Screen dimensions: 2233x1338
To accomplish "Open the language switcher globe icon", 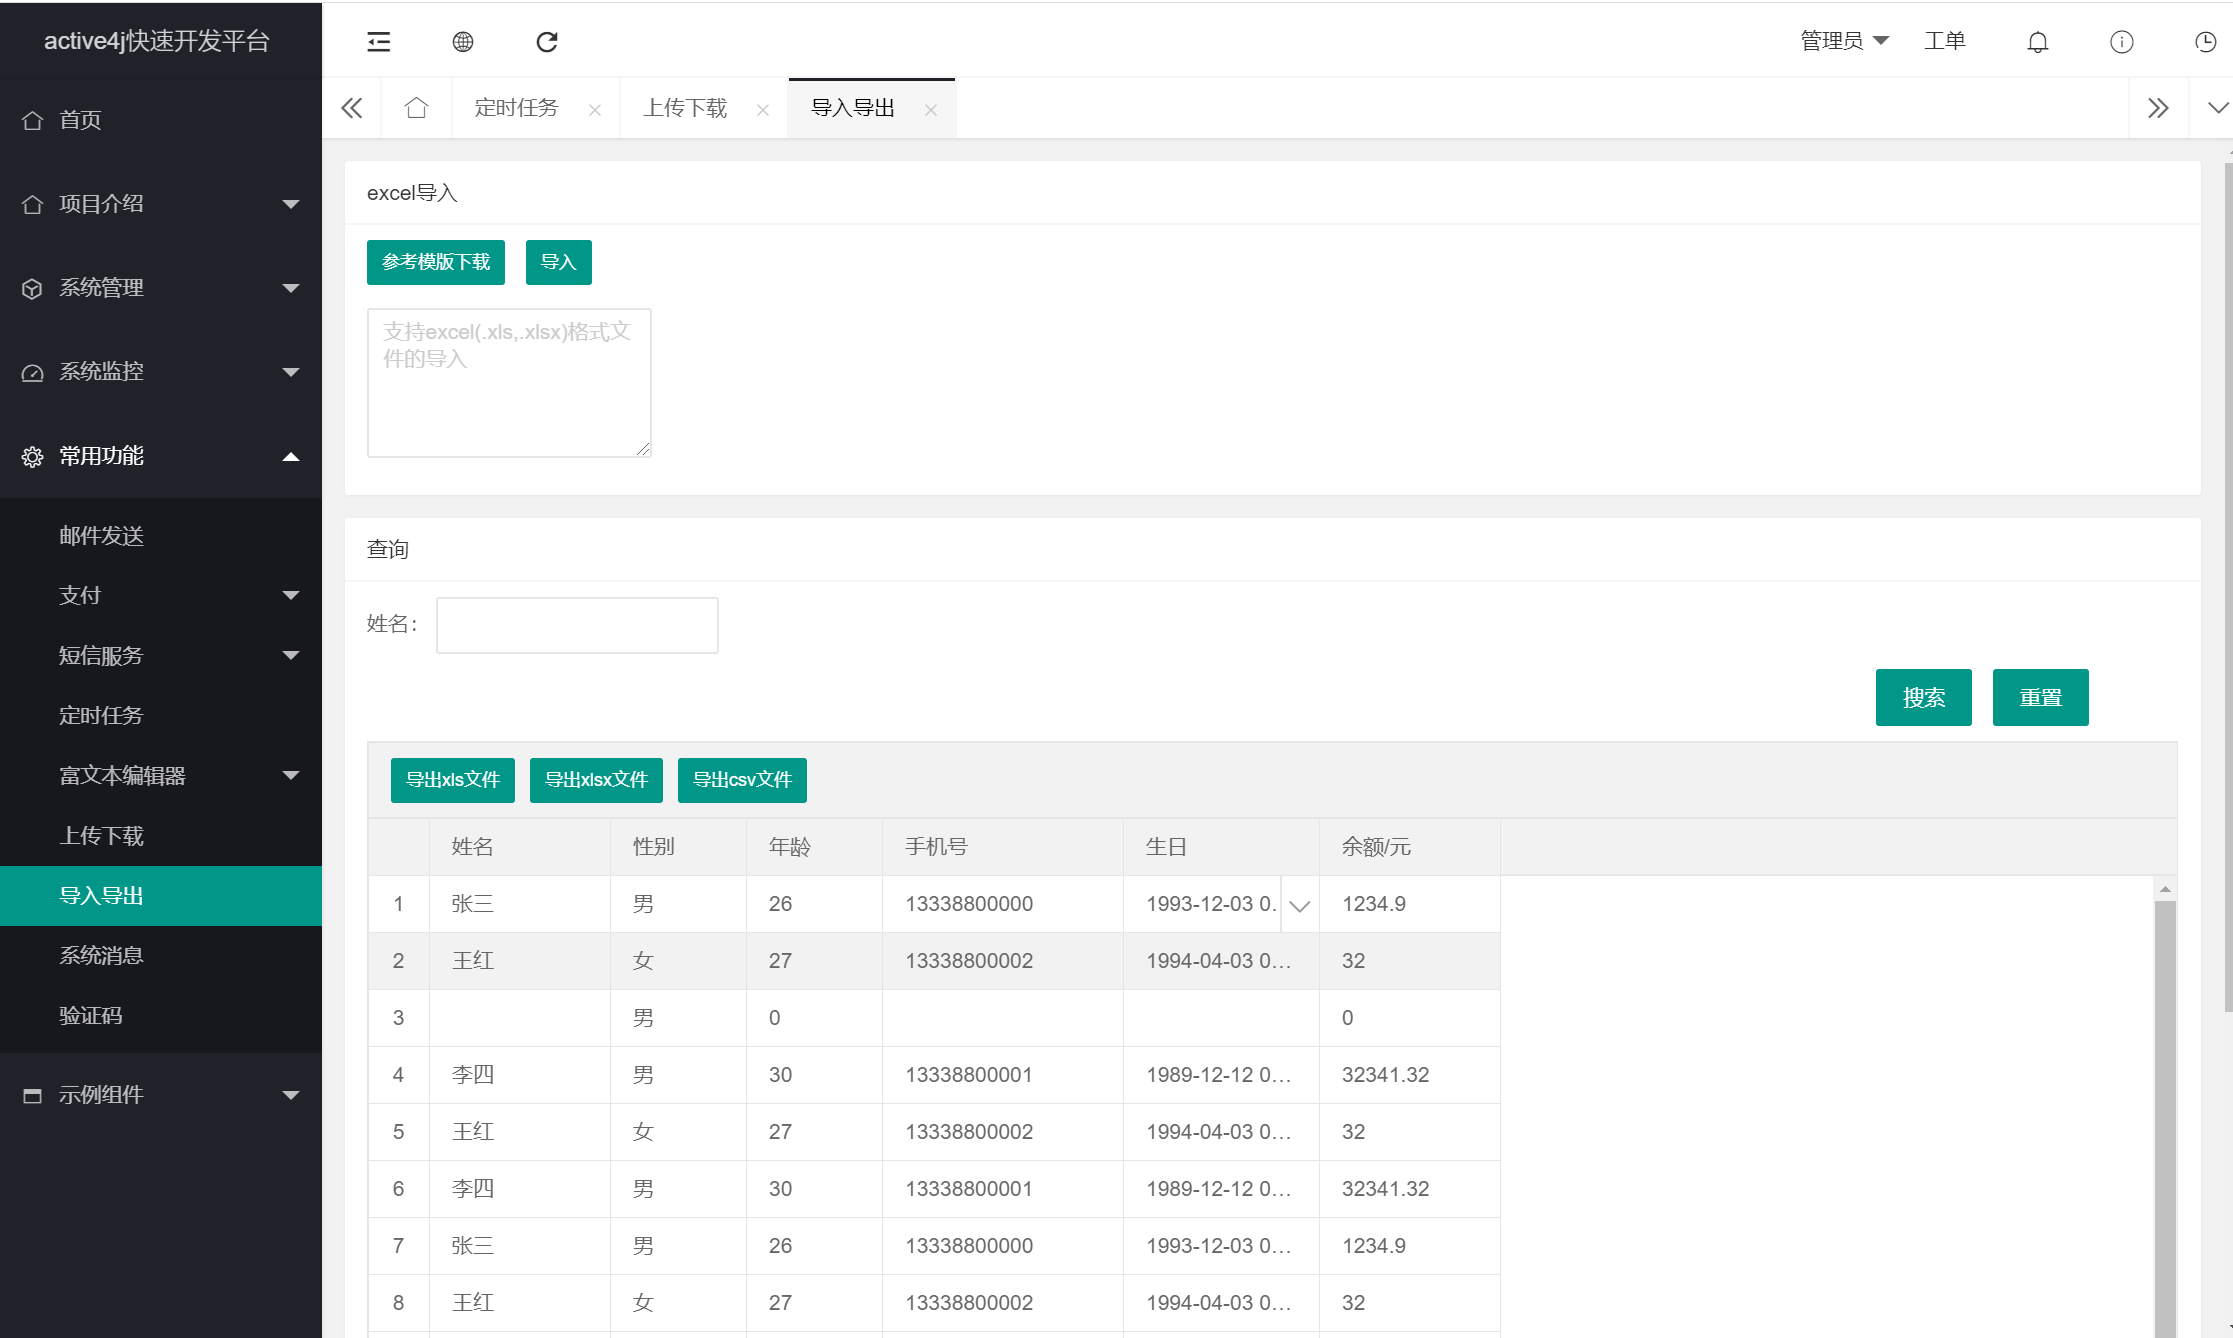I will click(462, 41).
